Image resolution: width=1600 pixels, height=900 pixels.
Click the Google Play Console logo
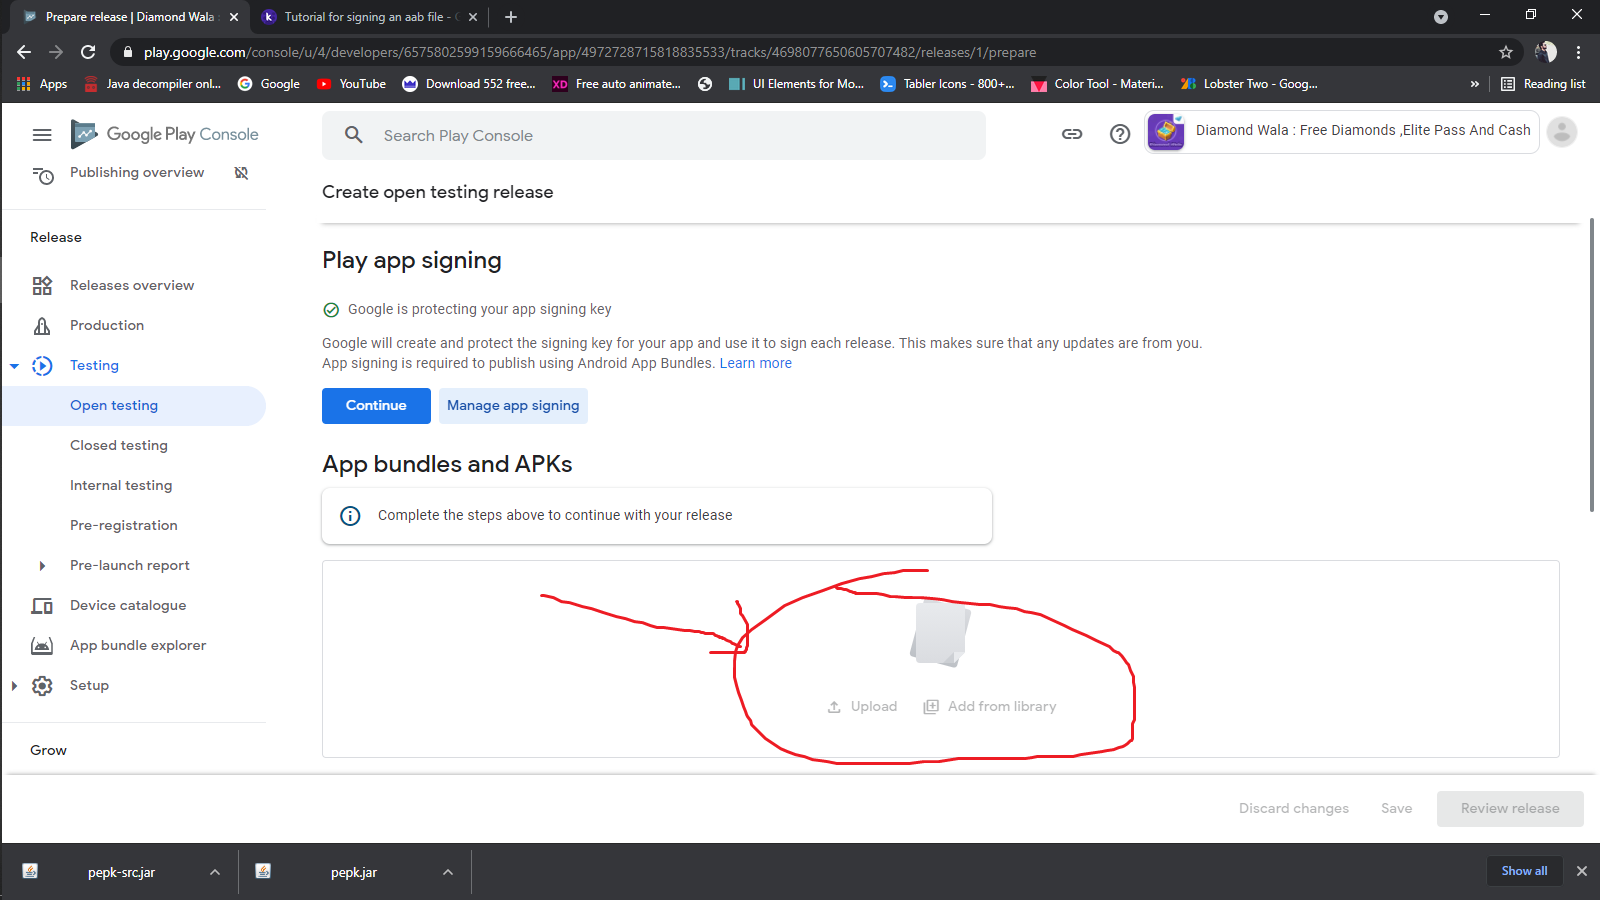pos(165,134)
